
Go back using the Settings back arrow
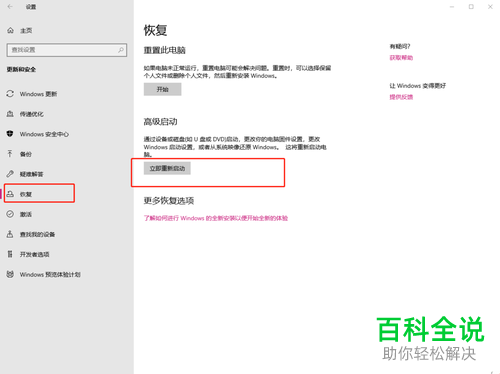[x=10, y=7]
